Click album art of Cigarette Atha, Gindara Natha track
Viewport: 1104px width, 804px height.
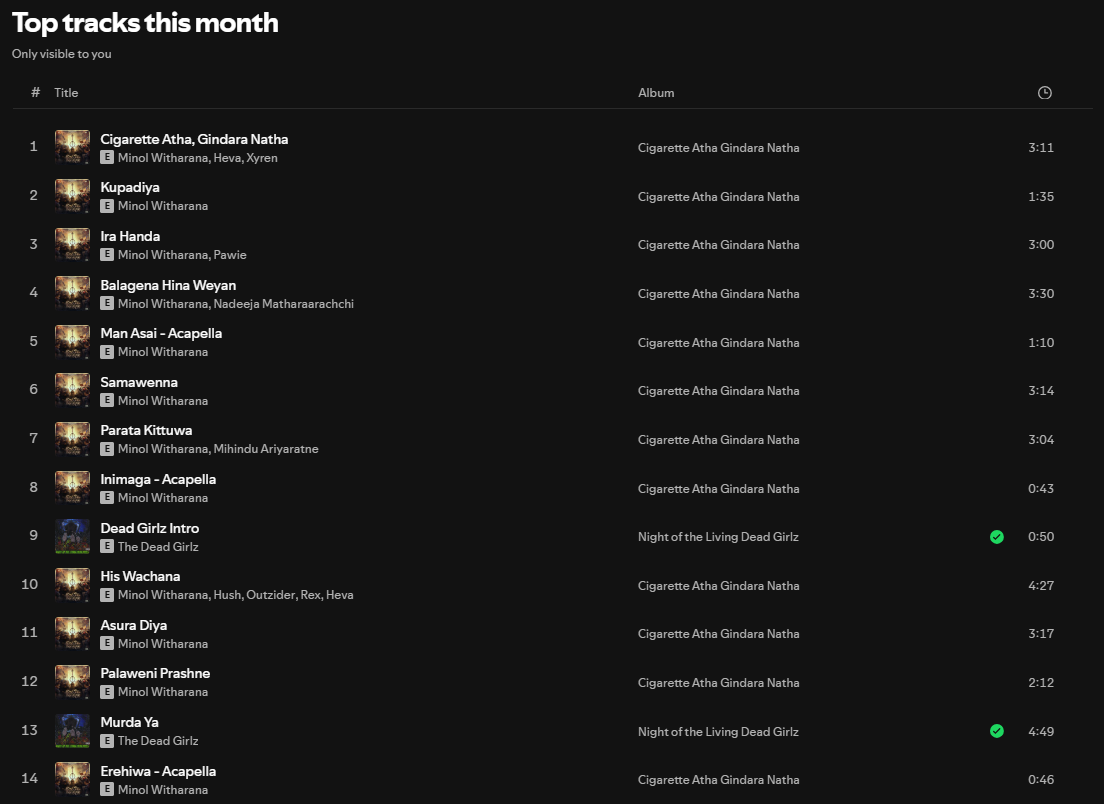coord(73,147)
